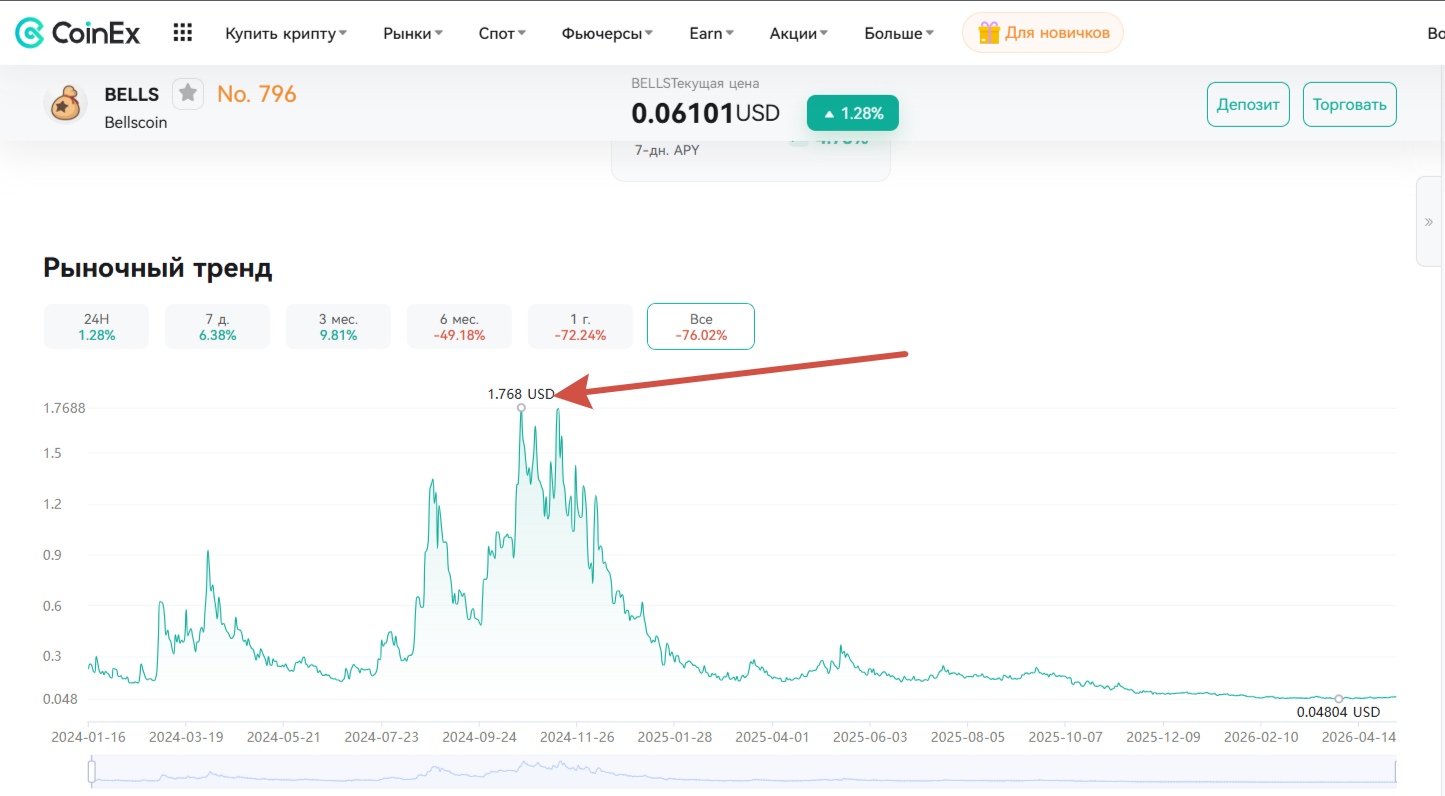The image size is (1445, 796).
Task: Click the gift icon for newcomers
Action: 989,33
